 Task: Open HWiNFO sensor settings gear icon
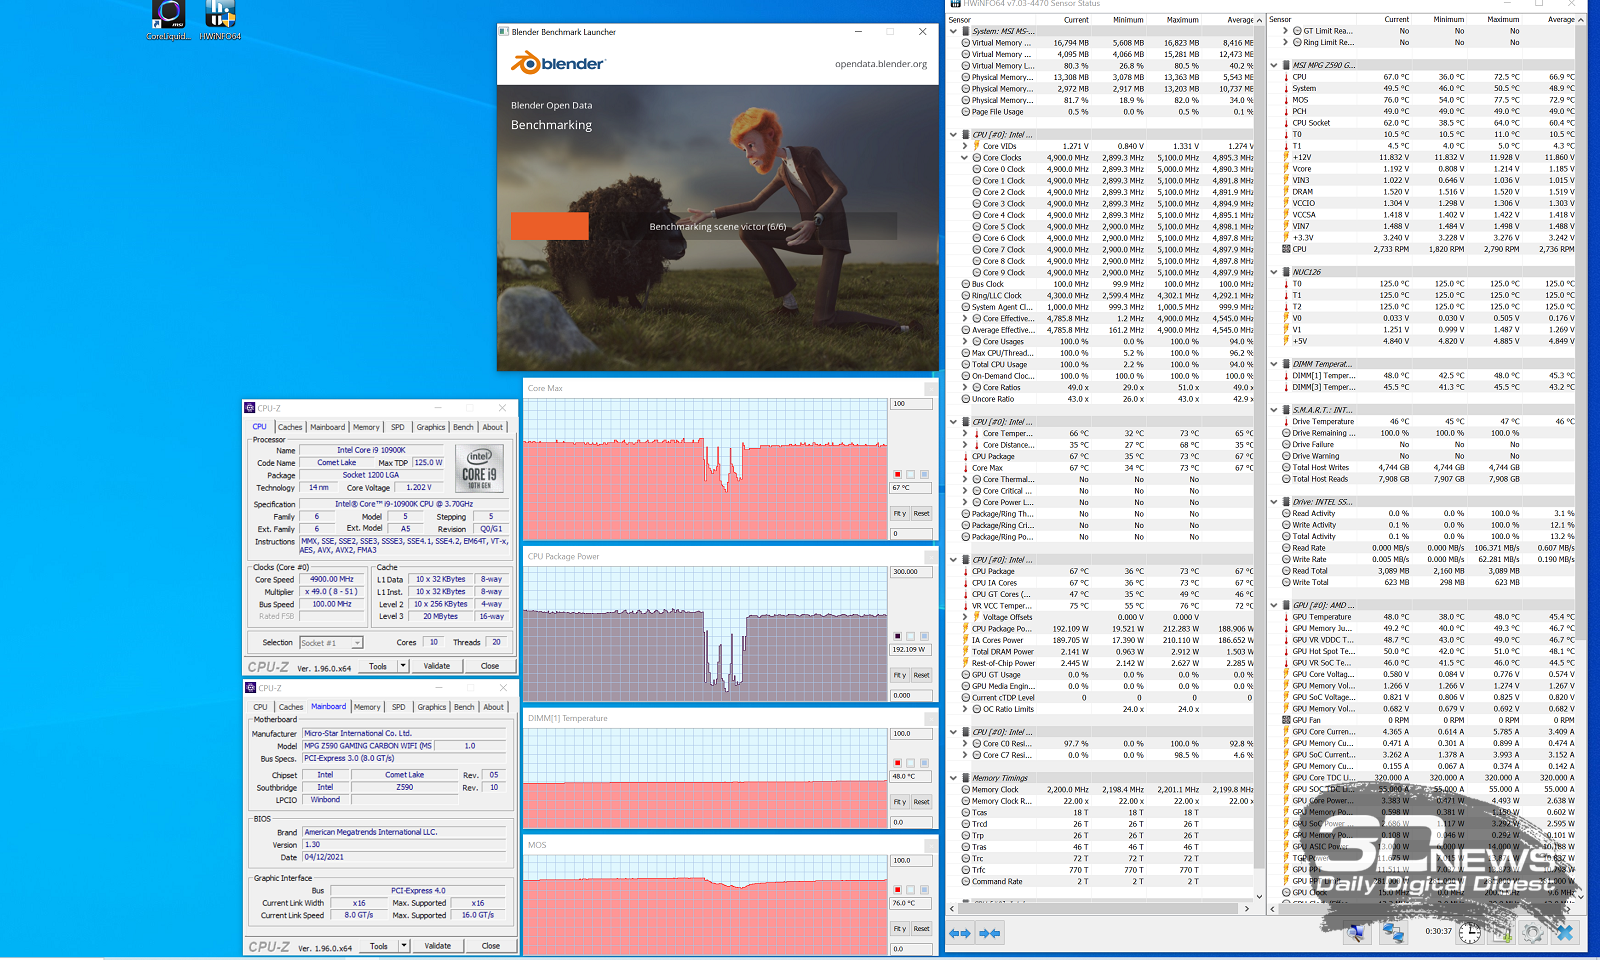click(x=1532, y=933)
